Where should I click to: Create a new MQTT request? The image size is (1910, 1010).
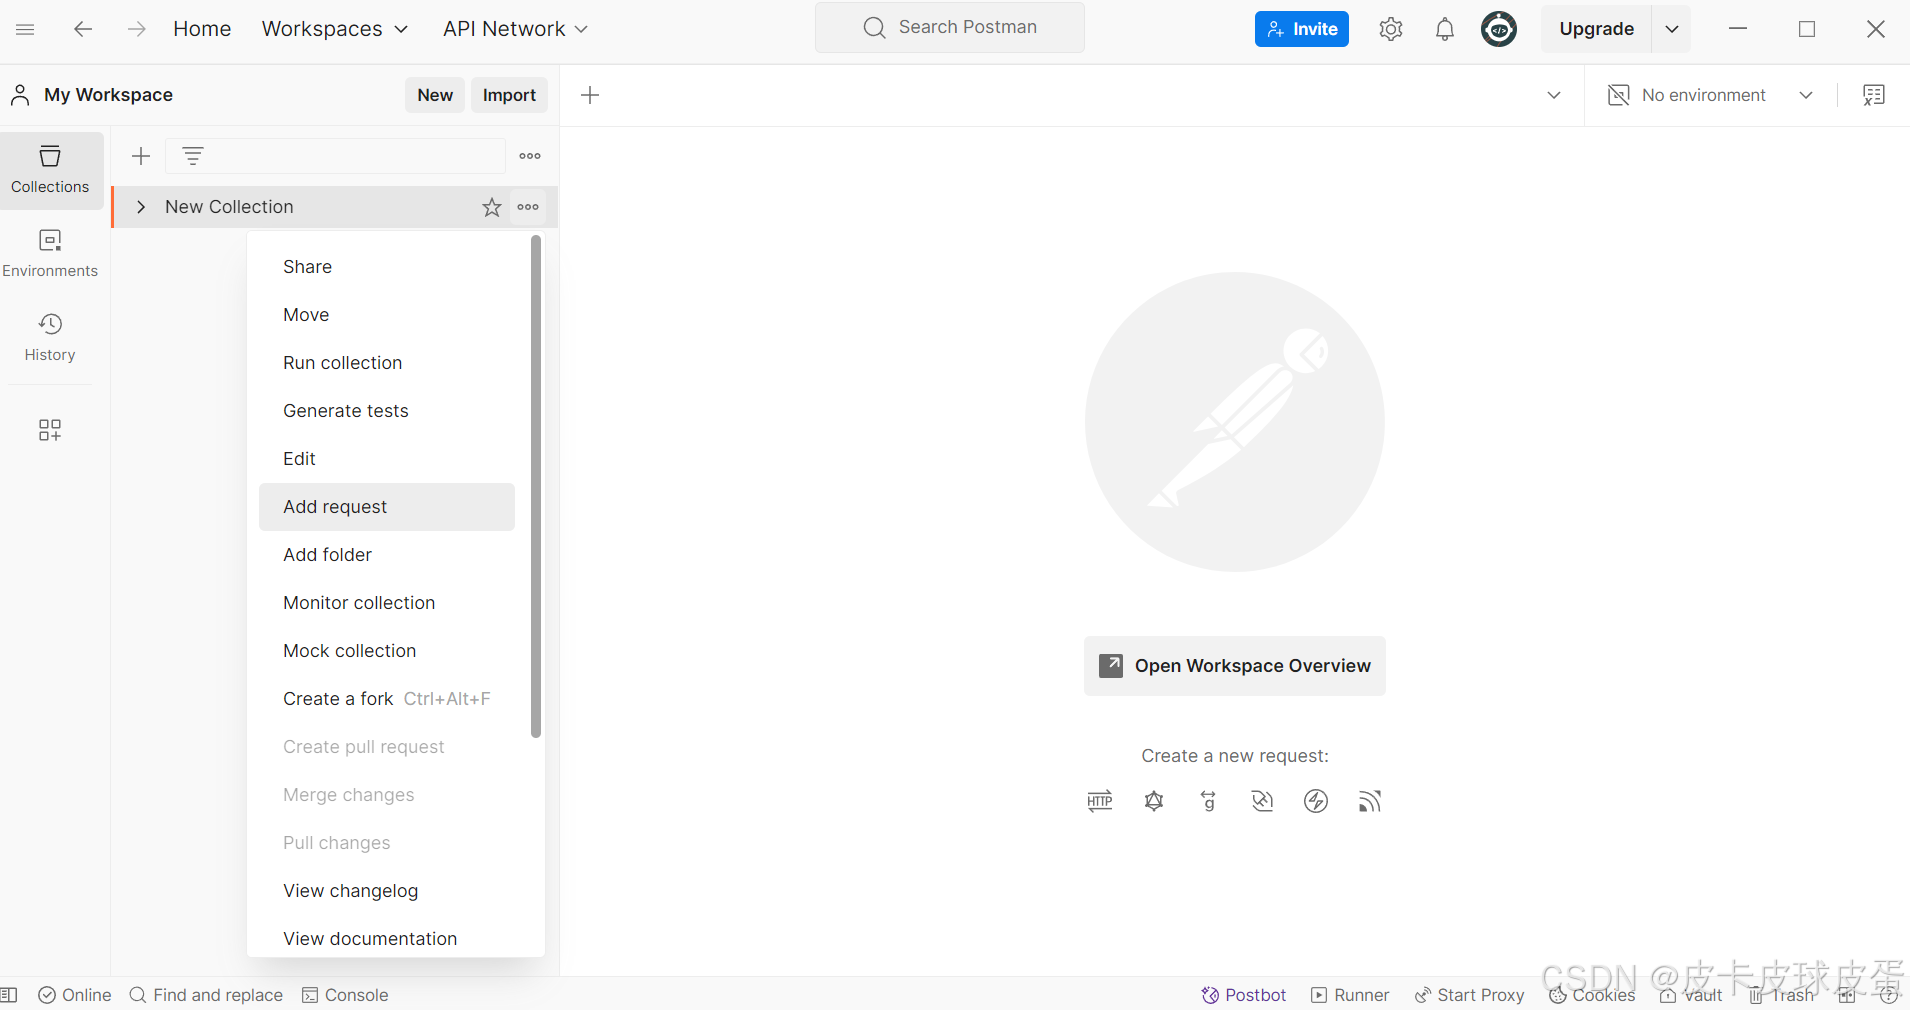click(x=1370, y=801)
